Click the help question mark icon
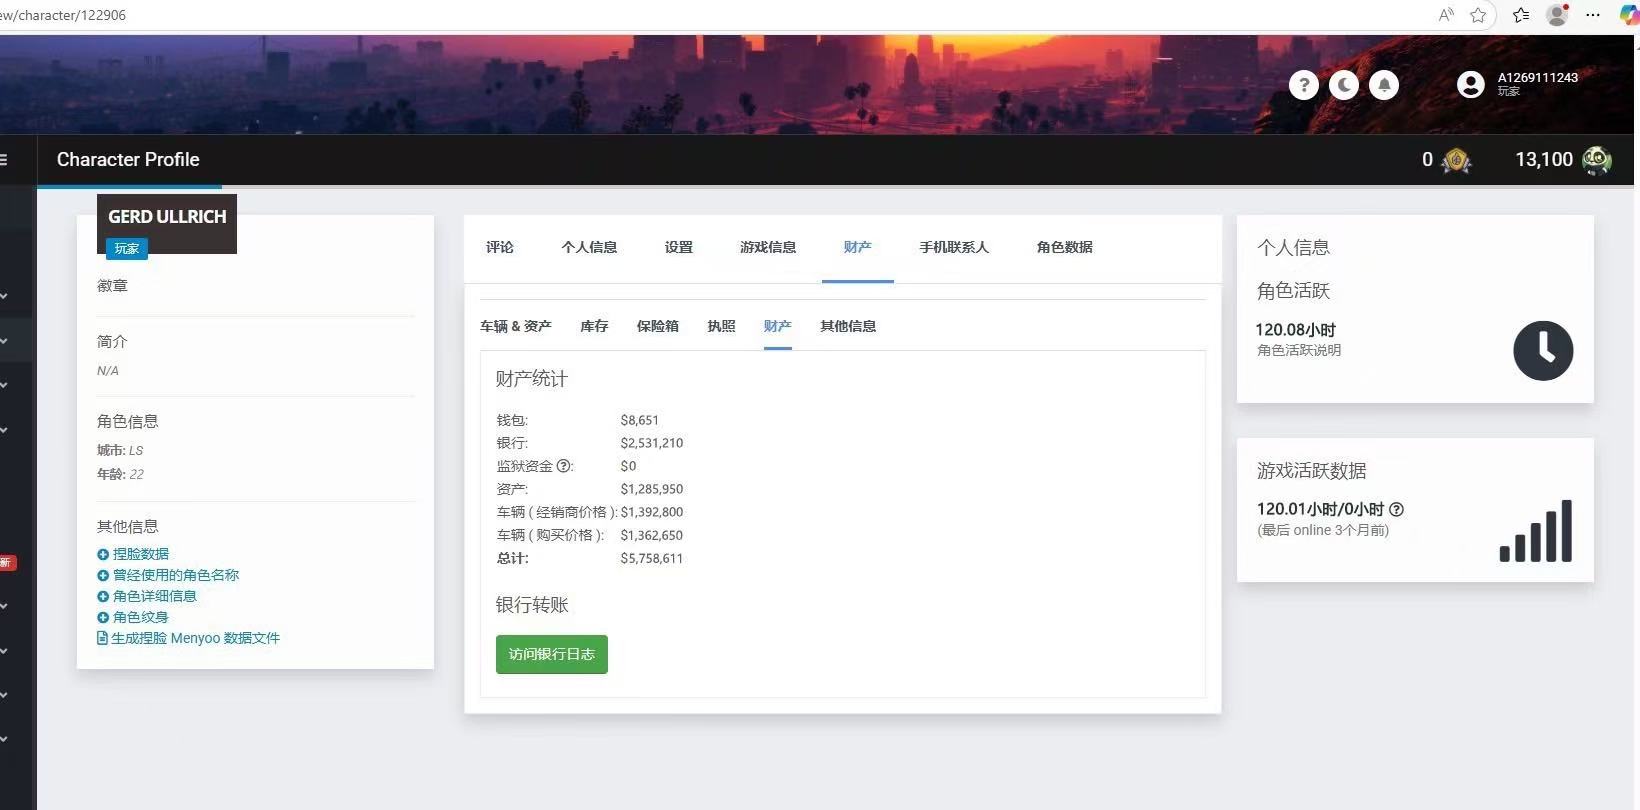This screenshot has height=810, width=1640. (1303, 85)
